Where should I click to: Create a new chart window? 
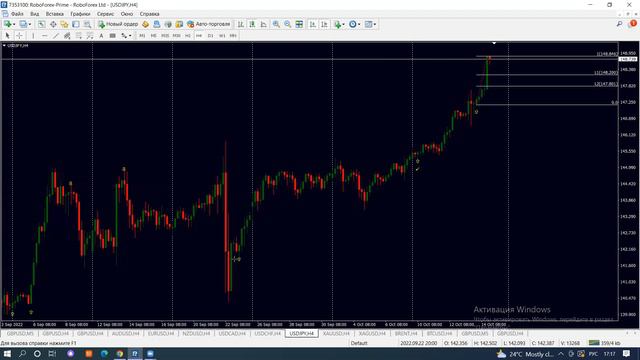[x=8, y=24]
